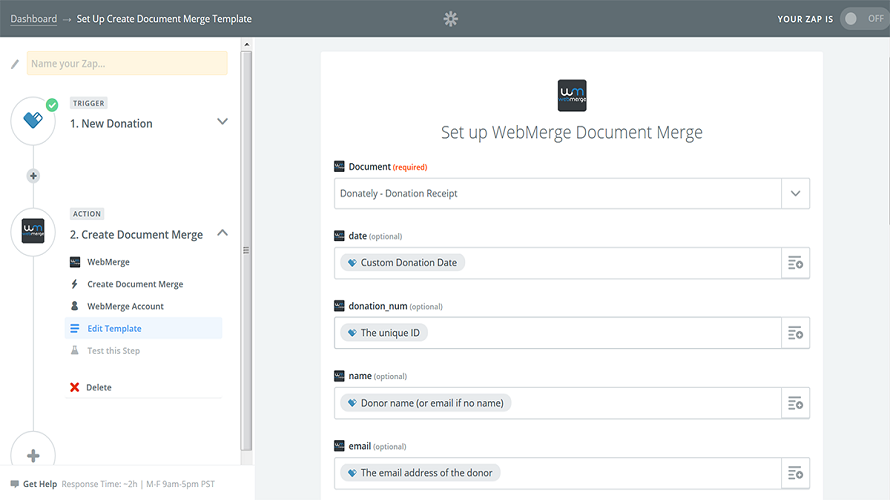Click the green check badge on trigger
890x500 pixels.
point(52,105)
